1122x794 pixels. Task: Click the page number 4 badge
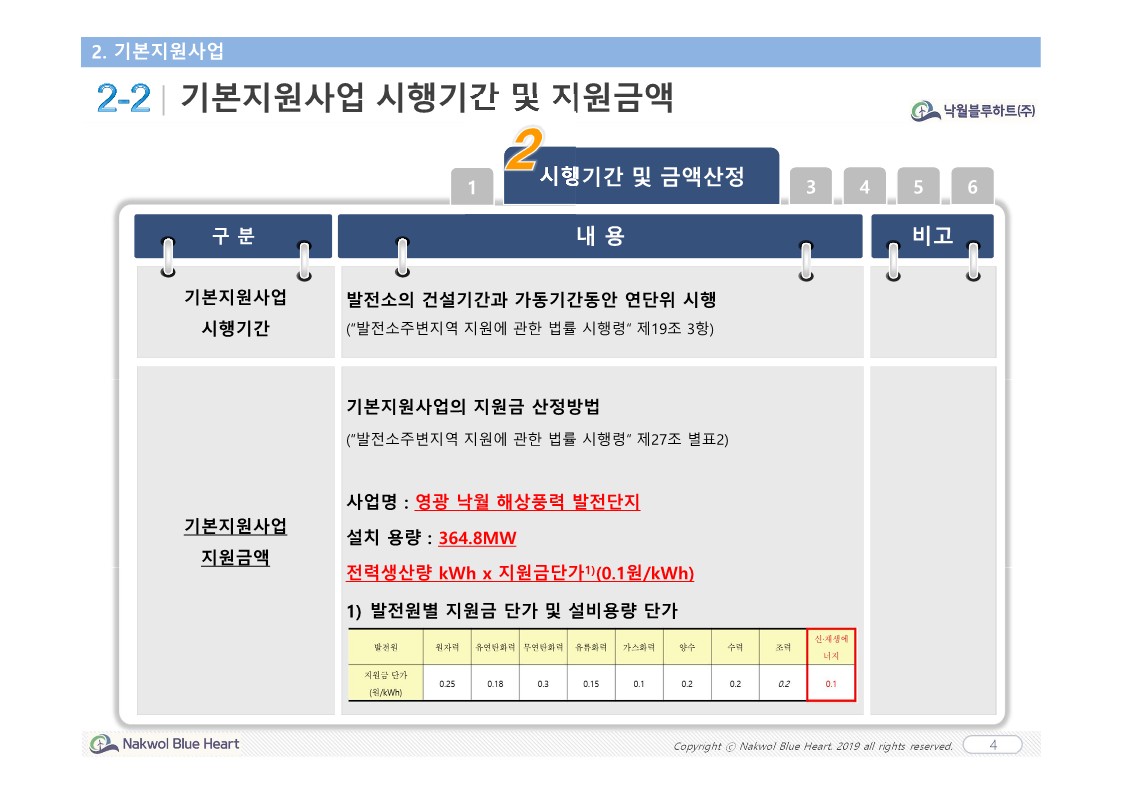click(992, 745)
